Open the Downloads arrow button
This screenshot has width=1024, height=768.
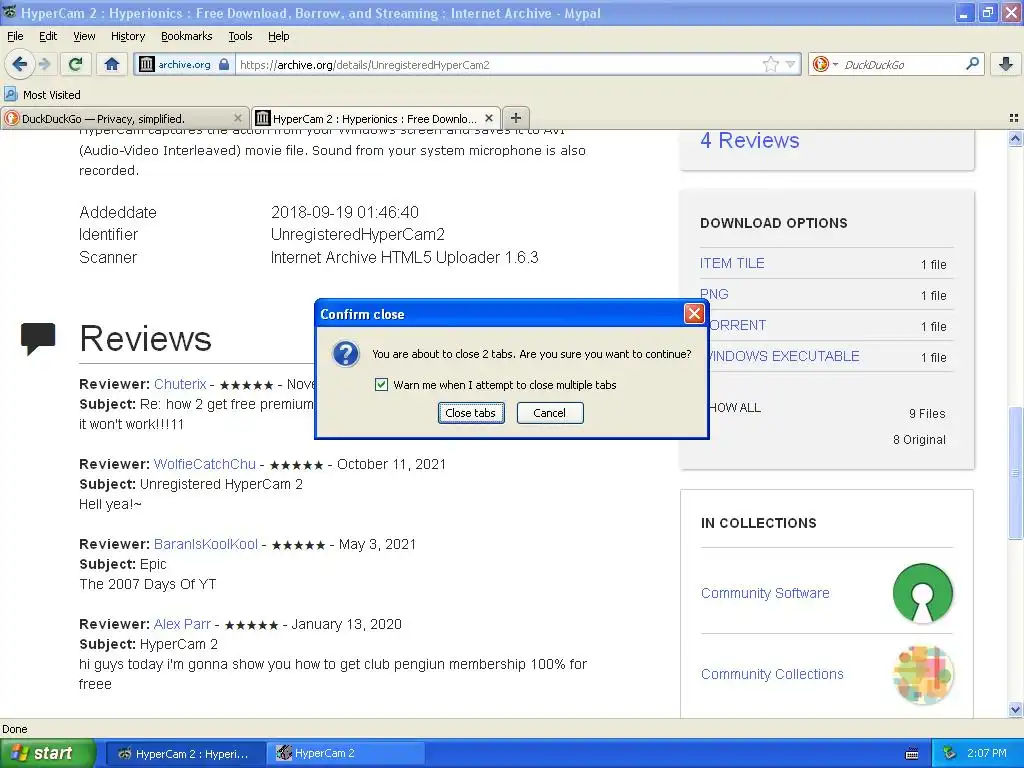pyautogui.click(x=1006, y=64)
